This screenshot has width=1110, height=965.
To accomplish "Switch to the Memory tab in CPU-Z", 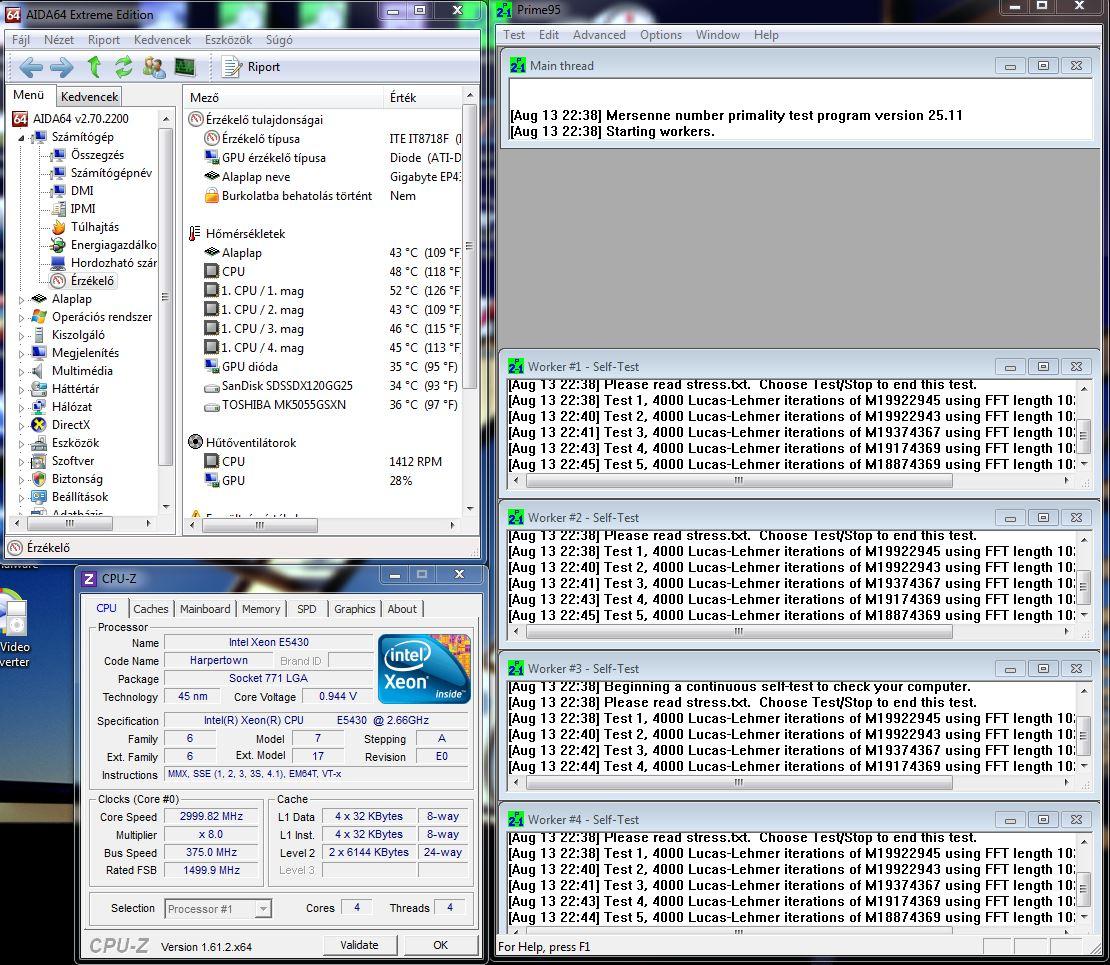I will (261, 609).
